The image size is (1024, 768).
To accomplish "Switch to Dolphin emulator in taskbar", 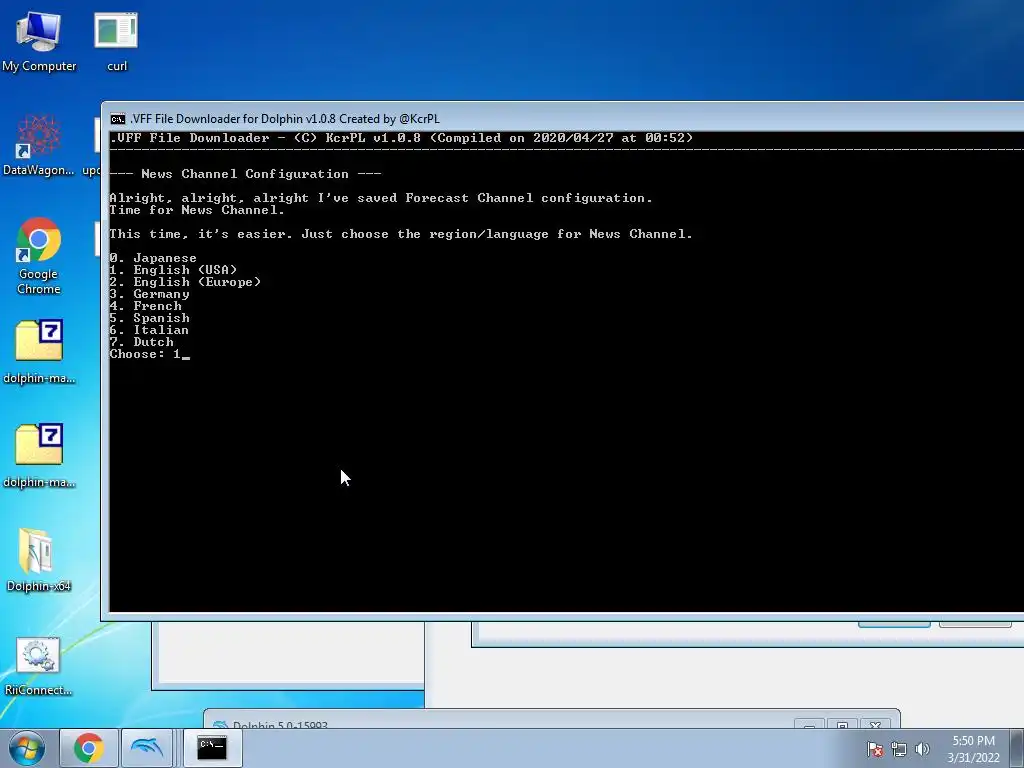I will 147,748.
